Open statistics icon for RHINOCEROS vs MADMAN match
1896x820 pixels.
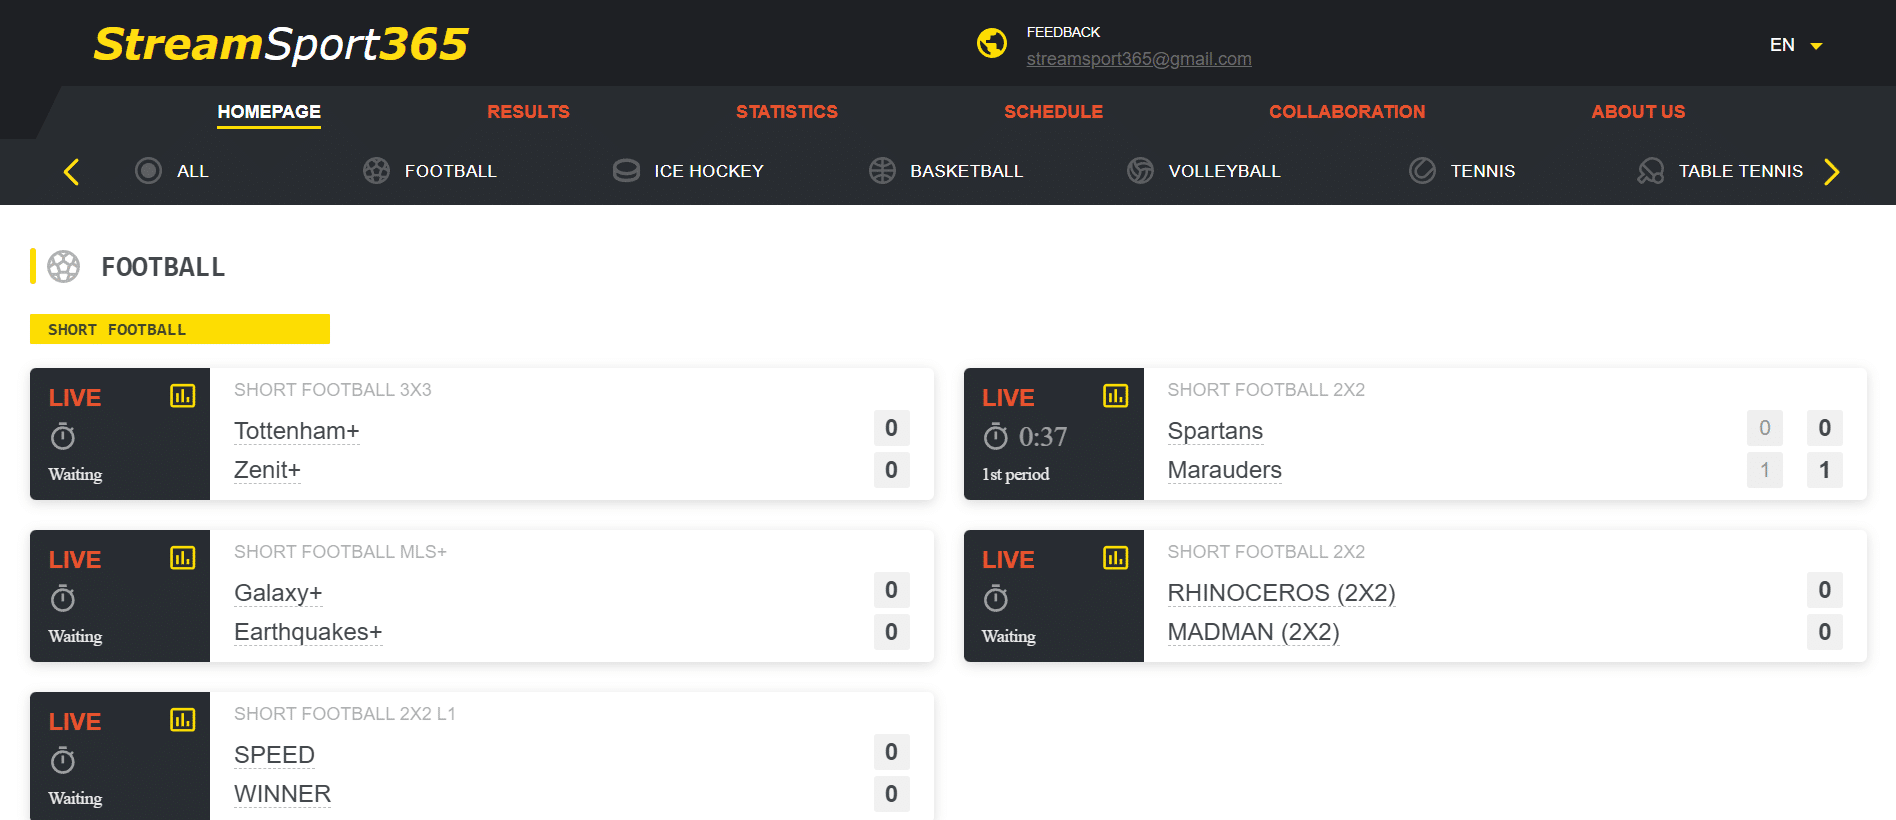click(1115, 558)
